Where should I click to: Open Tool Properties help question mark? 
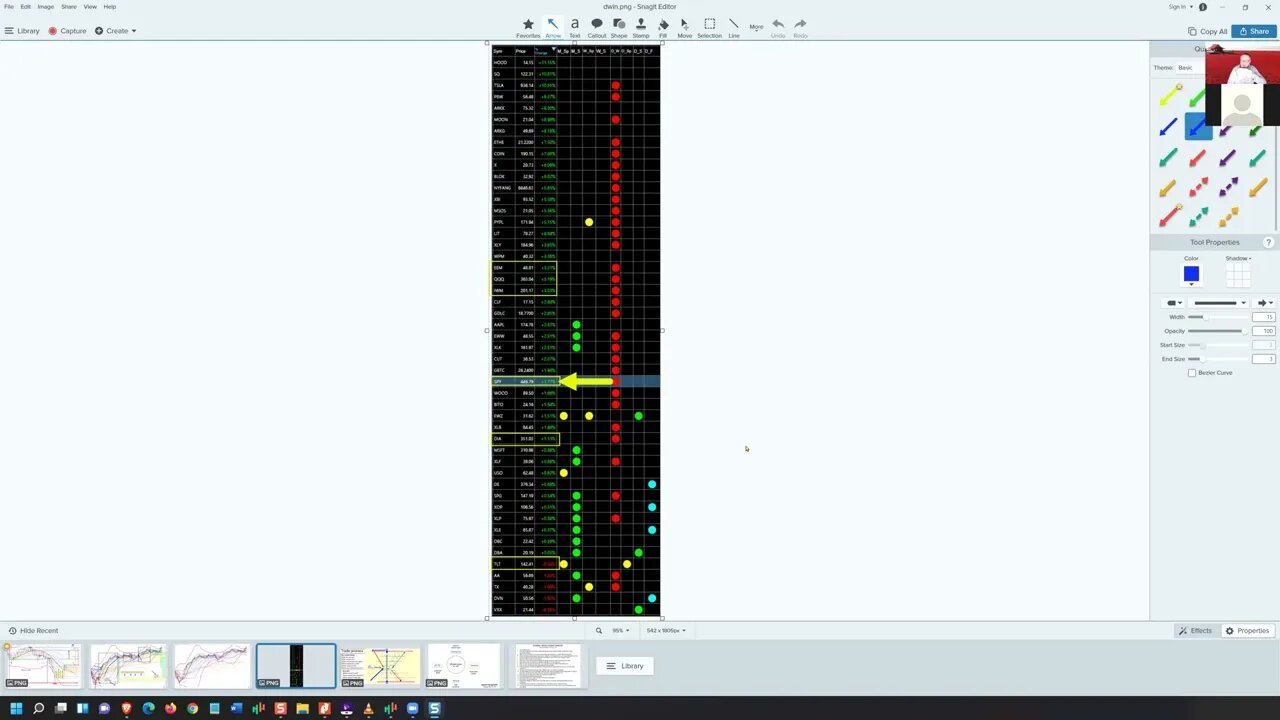[x=1269, y=242]
